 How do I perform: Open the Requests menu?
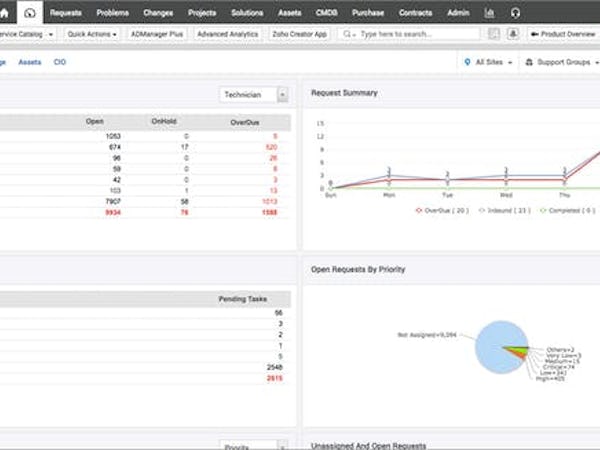pos(65,13)
